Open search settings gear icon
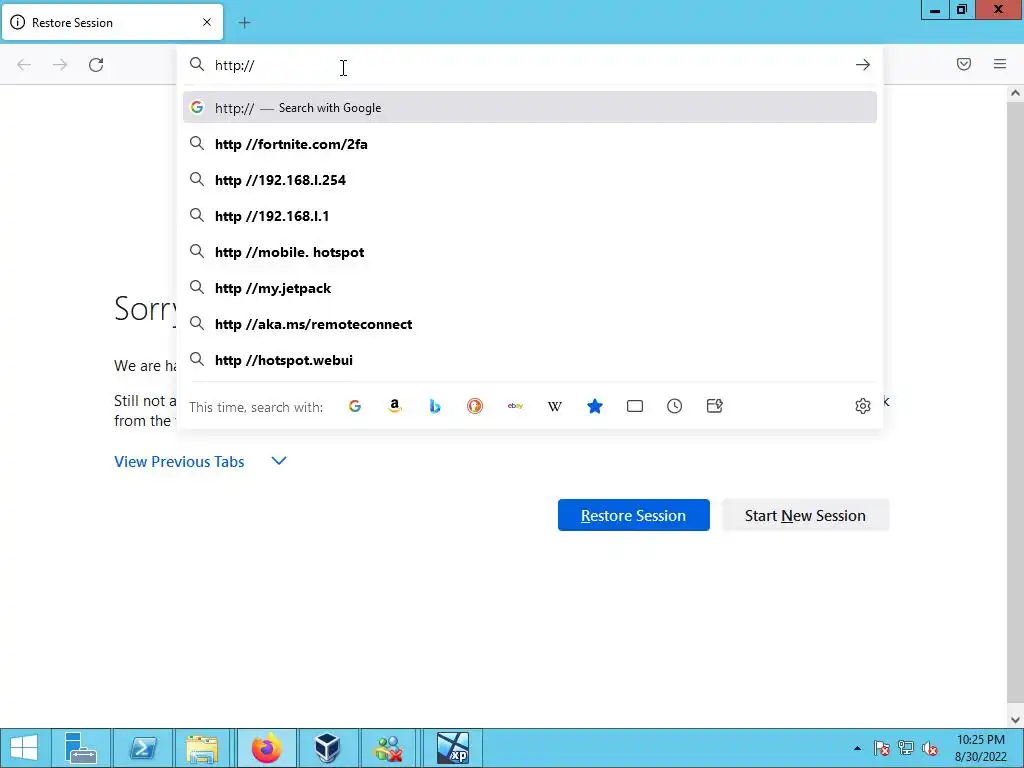The height and width of the screenshot is (768, 1024). (863, 406)
